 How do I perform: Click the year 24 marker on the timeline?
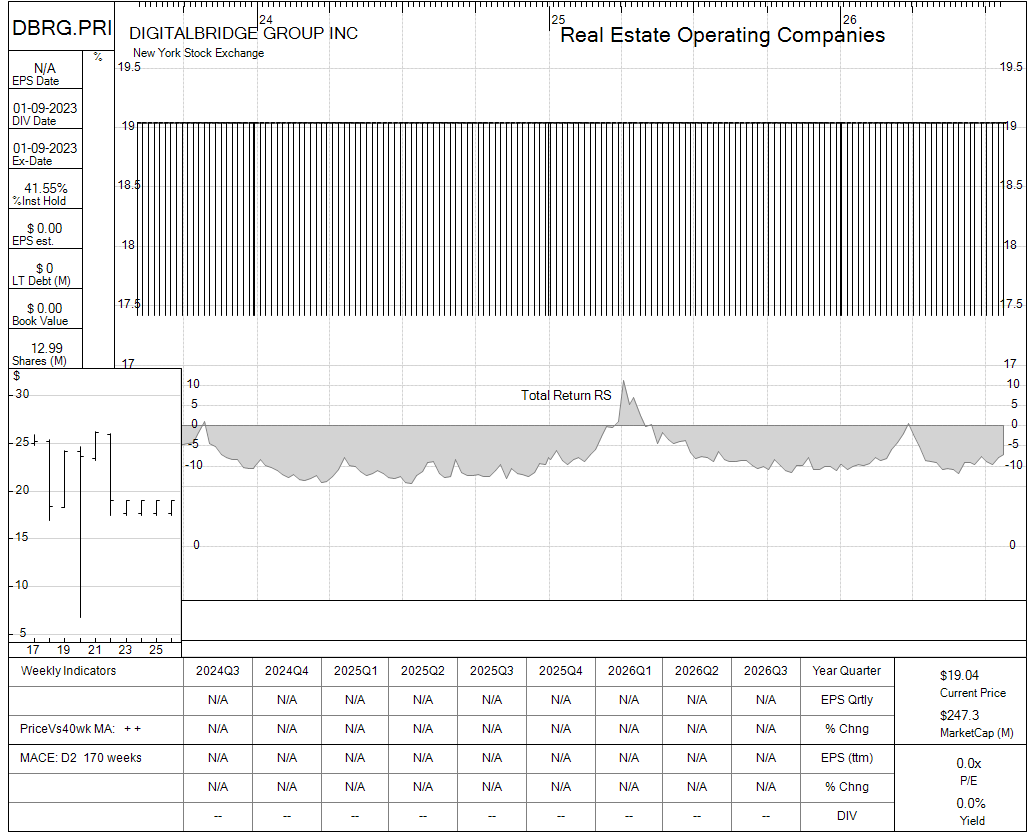click(x=265, y=20)
